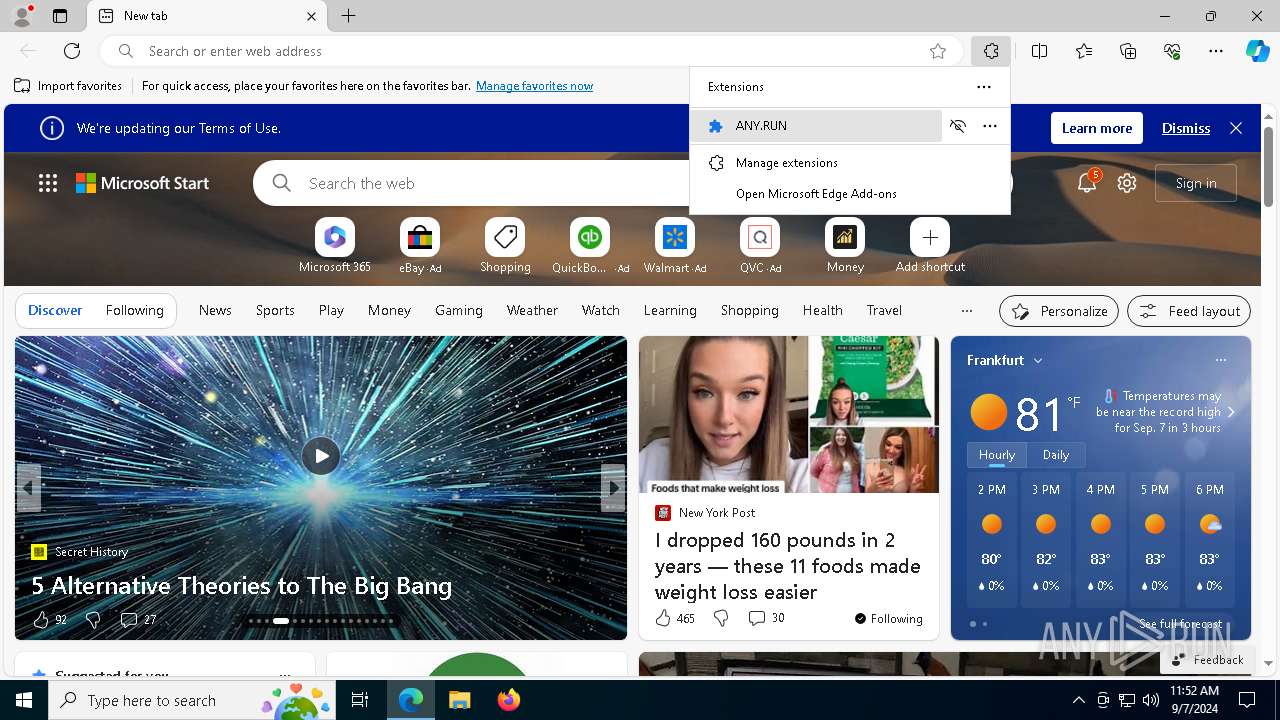
Task: Switch to Discover feed tab
Action: (55, 311)
